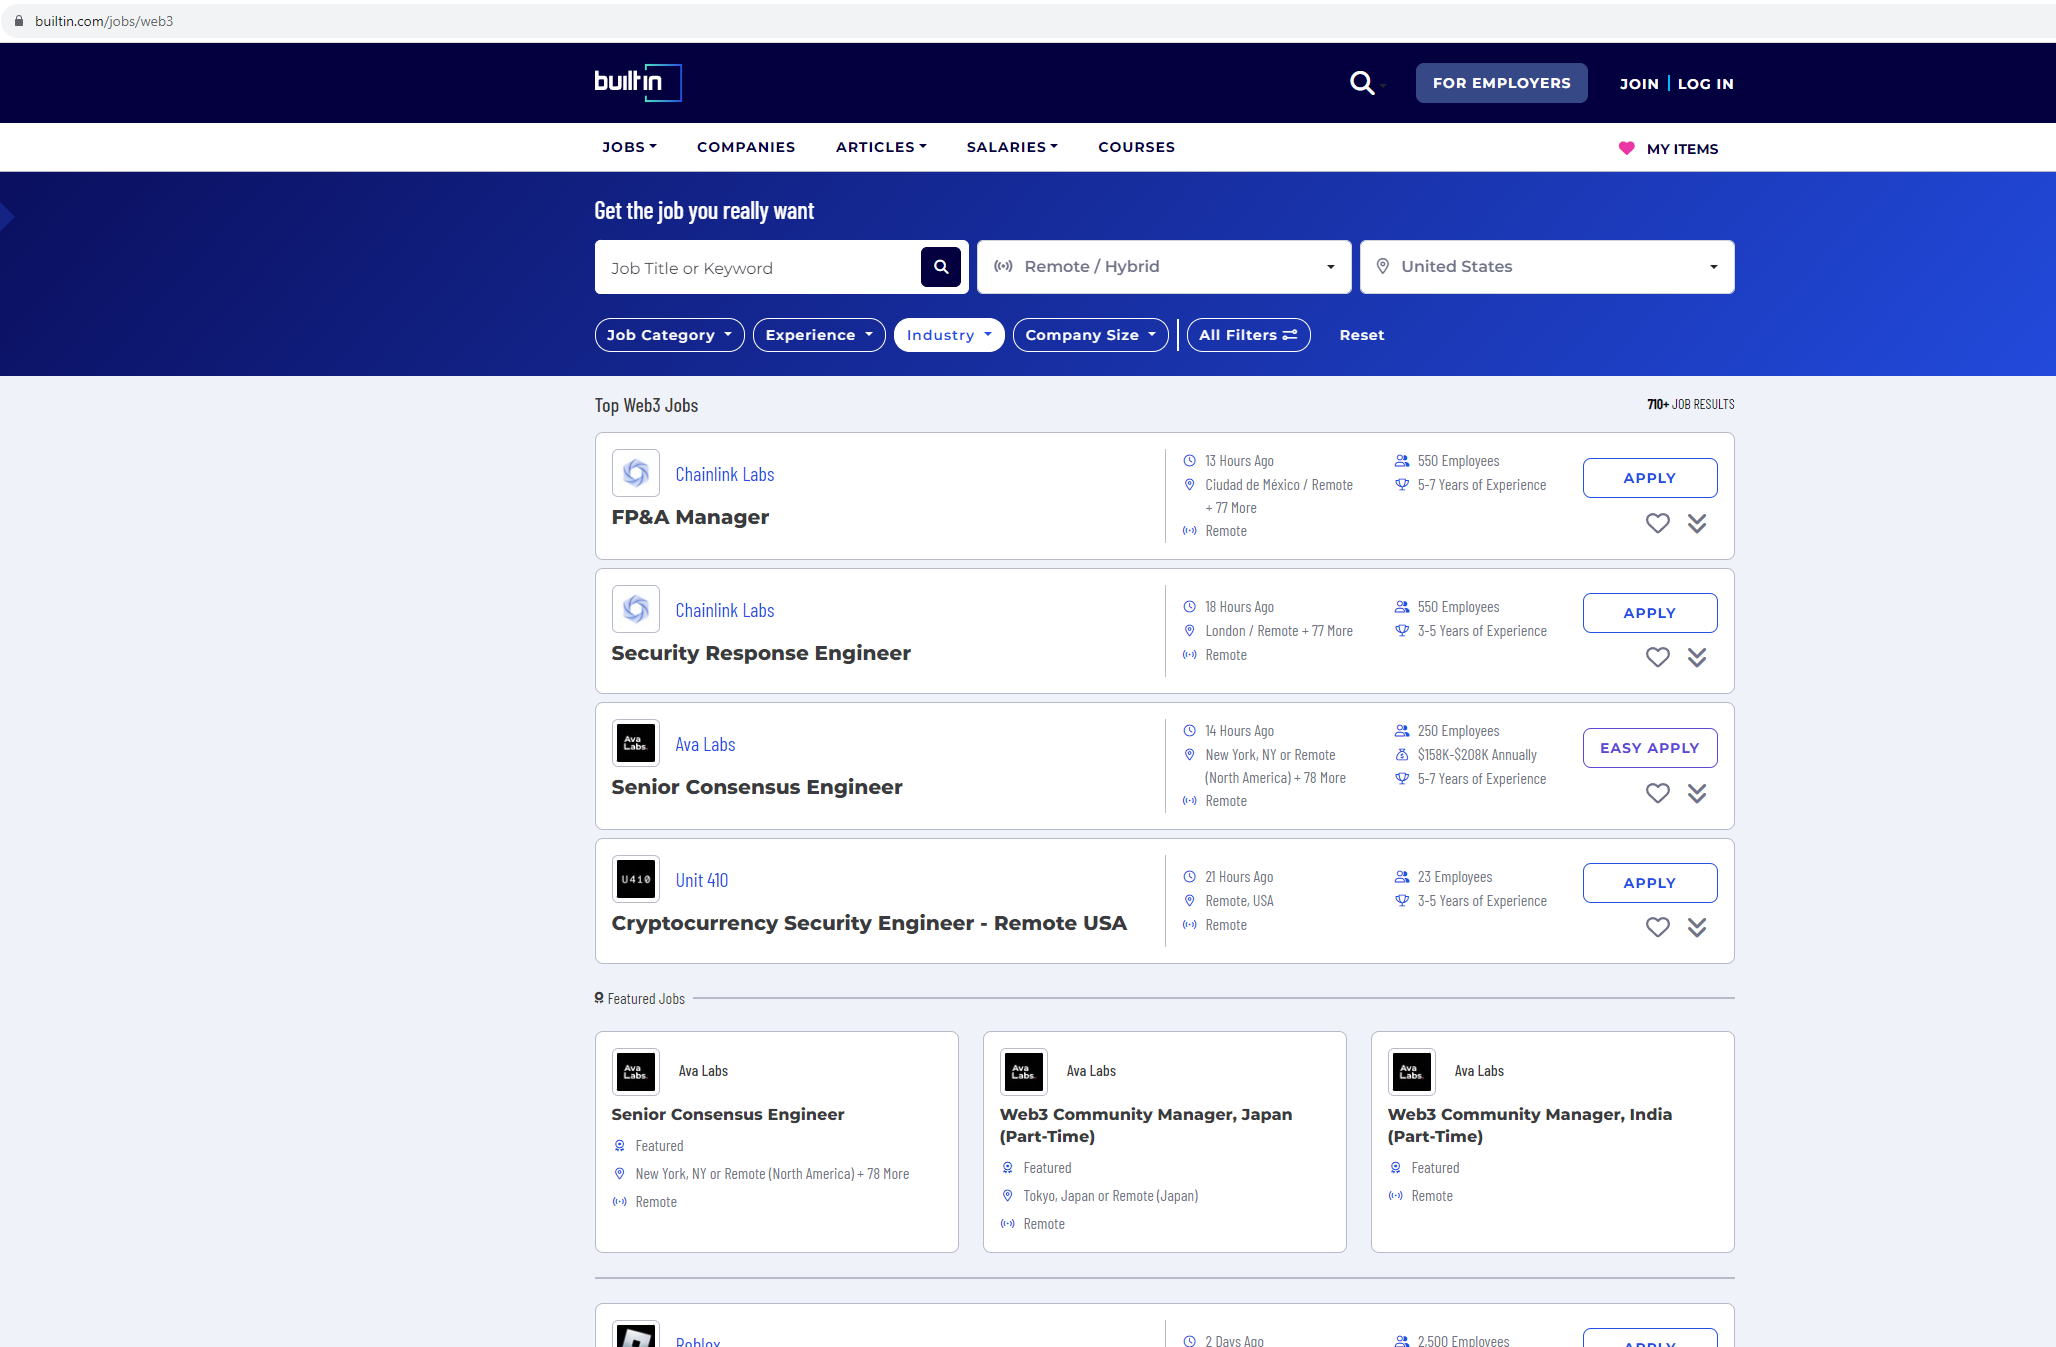The width and height of the screenshot is (2056, 1347).
Task: Favorite the Senior Consensus Engineer job
Action: point(1657,793)
